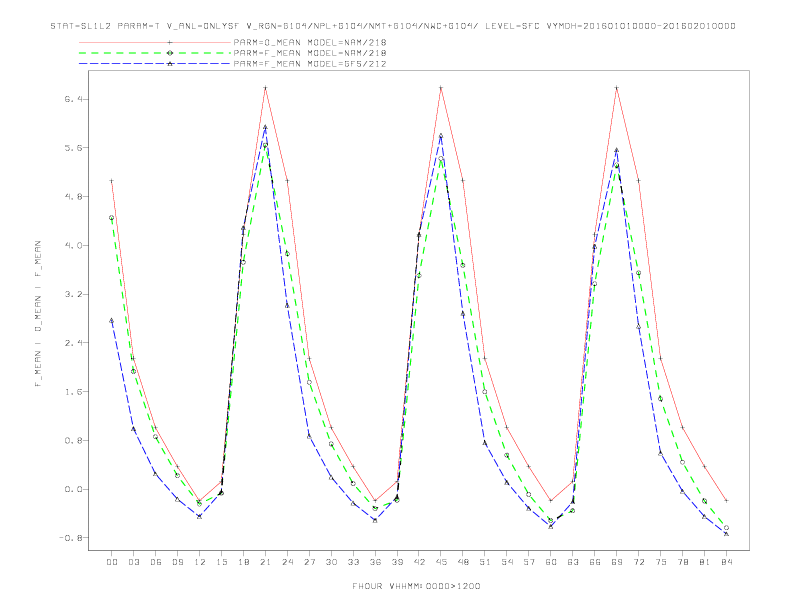Click the red curve's plus marker at hour 00

tap(112, 181)
